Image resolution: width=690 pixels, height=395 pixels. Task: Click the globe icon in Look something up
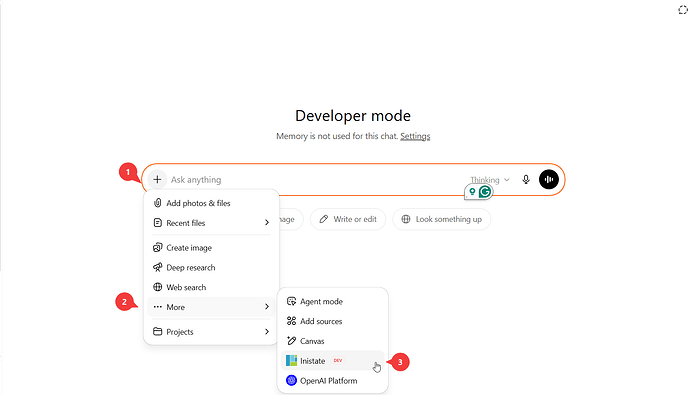(406, 219)
